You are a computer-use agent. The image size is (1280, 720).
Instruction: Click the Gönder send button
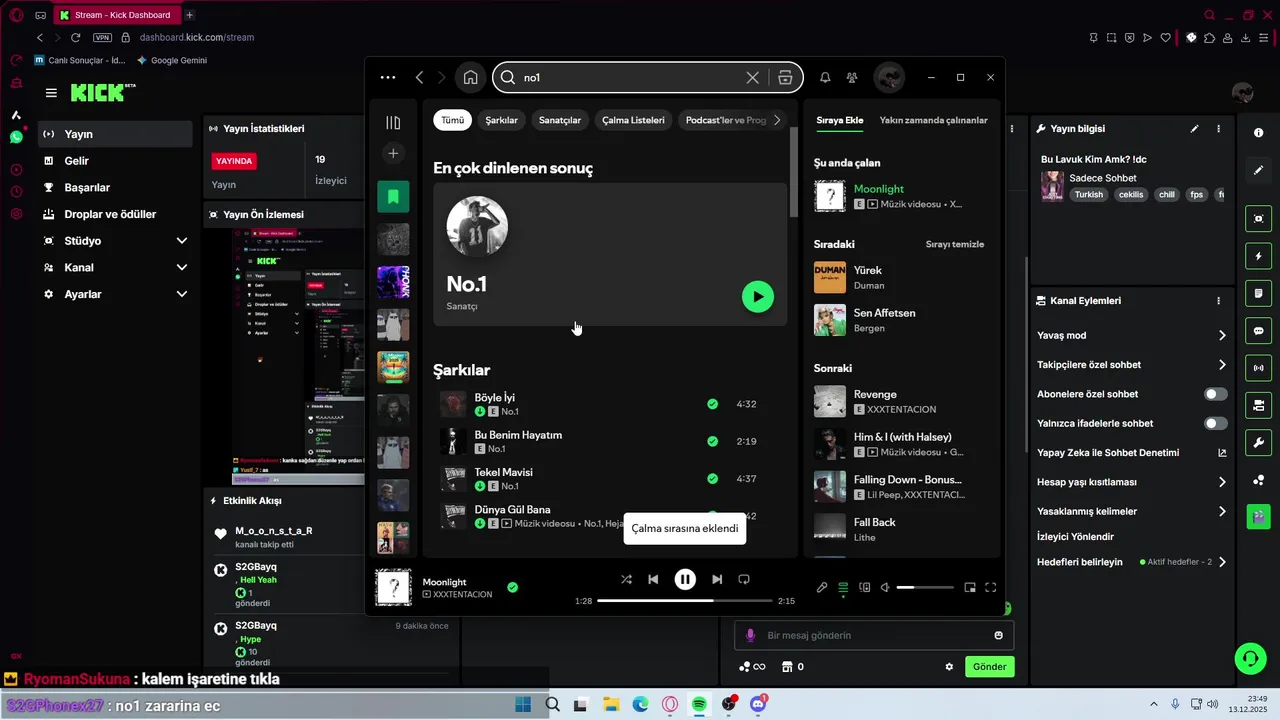(x=989, y=667)
